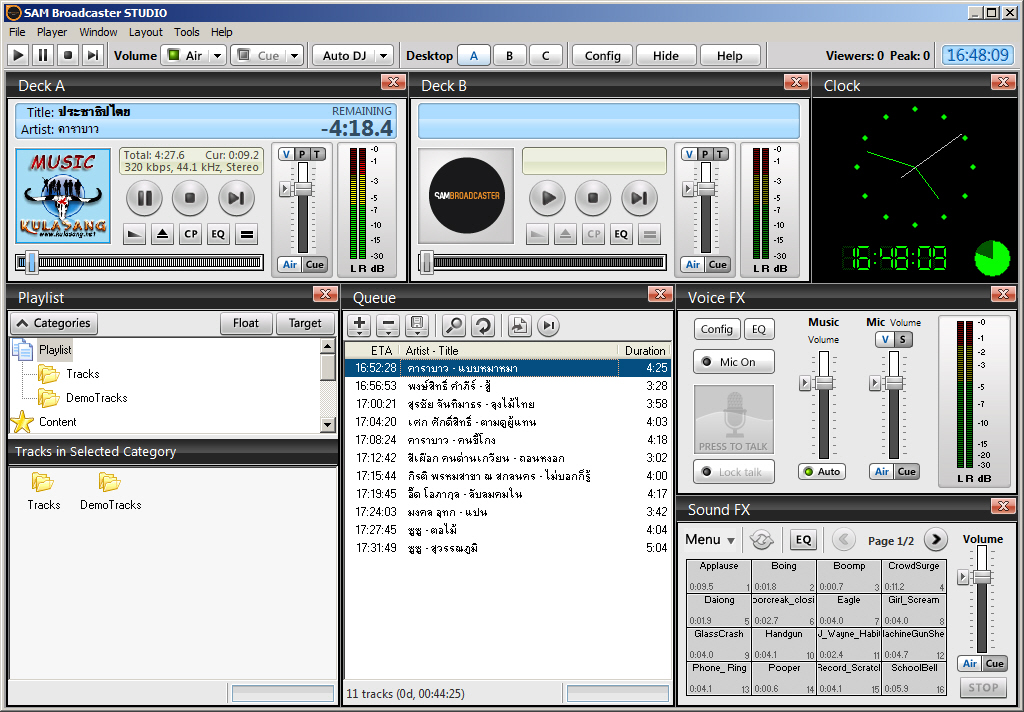Image resolution: width=1024 pixels, height=712 pixels.
Task: Toggle Air output on Deck B
Action: click(x=693, y=265)
